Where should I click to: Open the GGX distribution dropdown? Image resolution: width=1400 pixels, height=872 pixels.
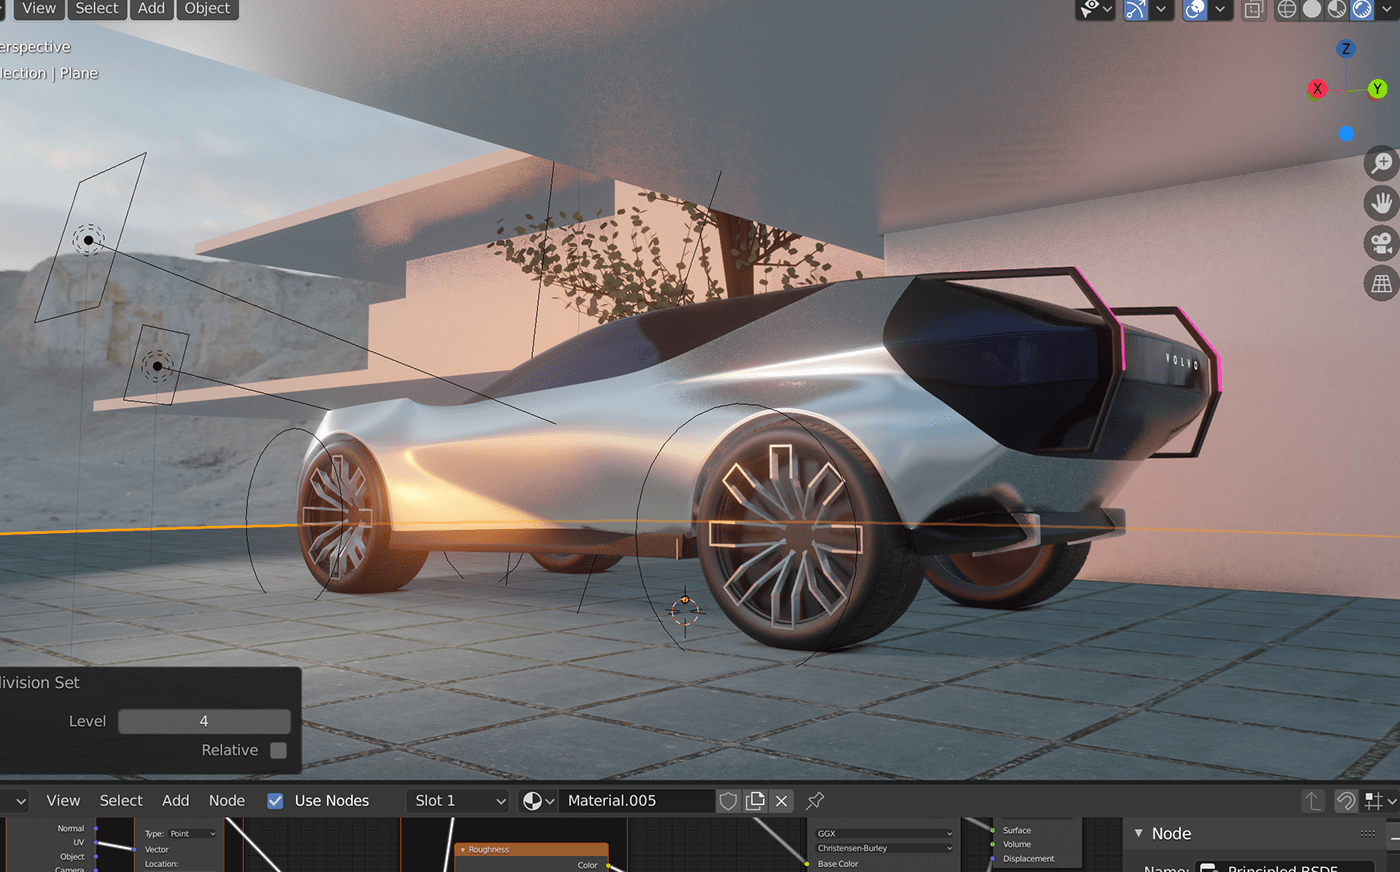point(884,833)
